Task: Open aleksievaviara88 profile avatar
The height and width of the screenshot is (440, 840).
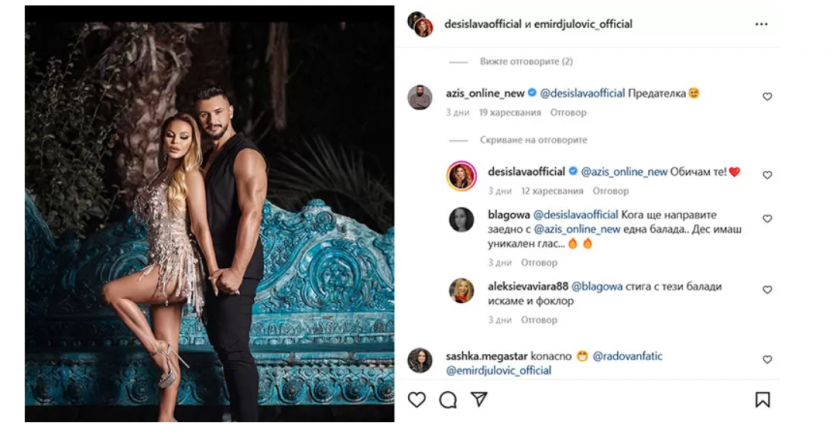Action: point(461,291)
